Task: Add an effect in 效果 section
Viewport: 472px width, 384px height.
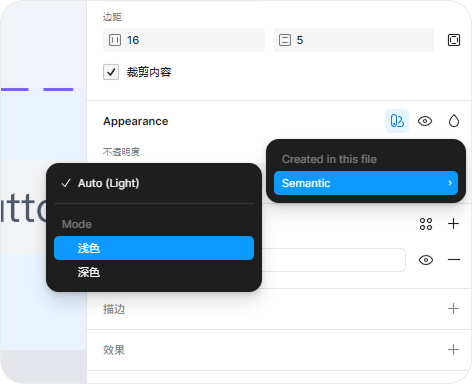Action: coord(453,350)
